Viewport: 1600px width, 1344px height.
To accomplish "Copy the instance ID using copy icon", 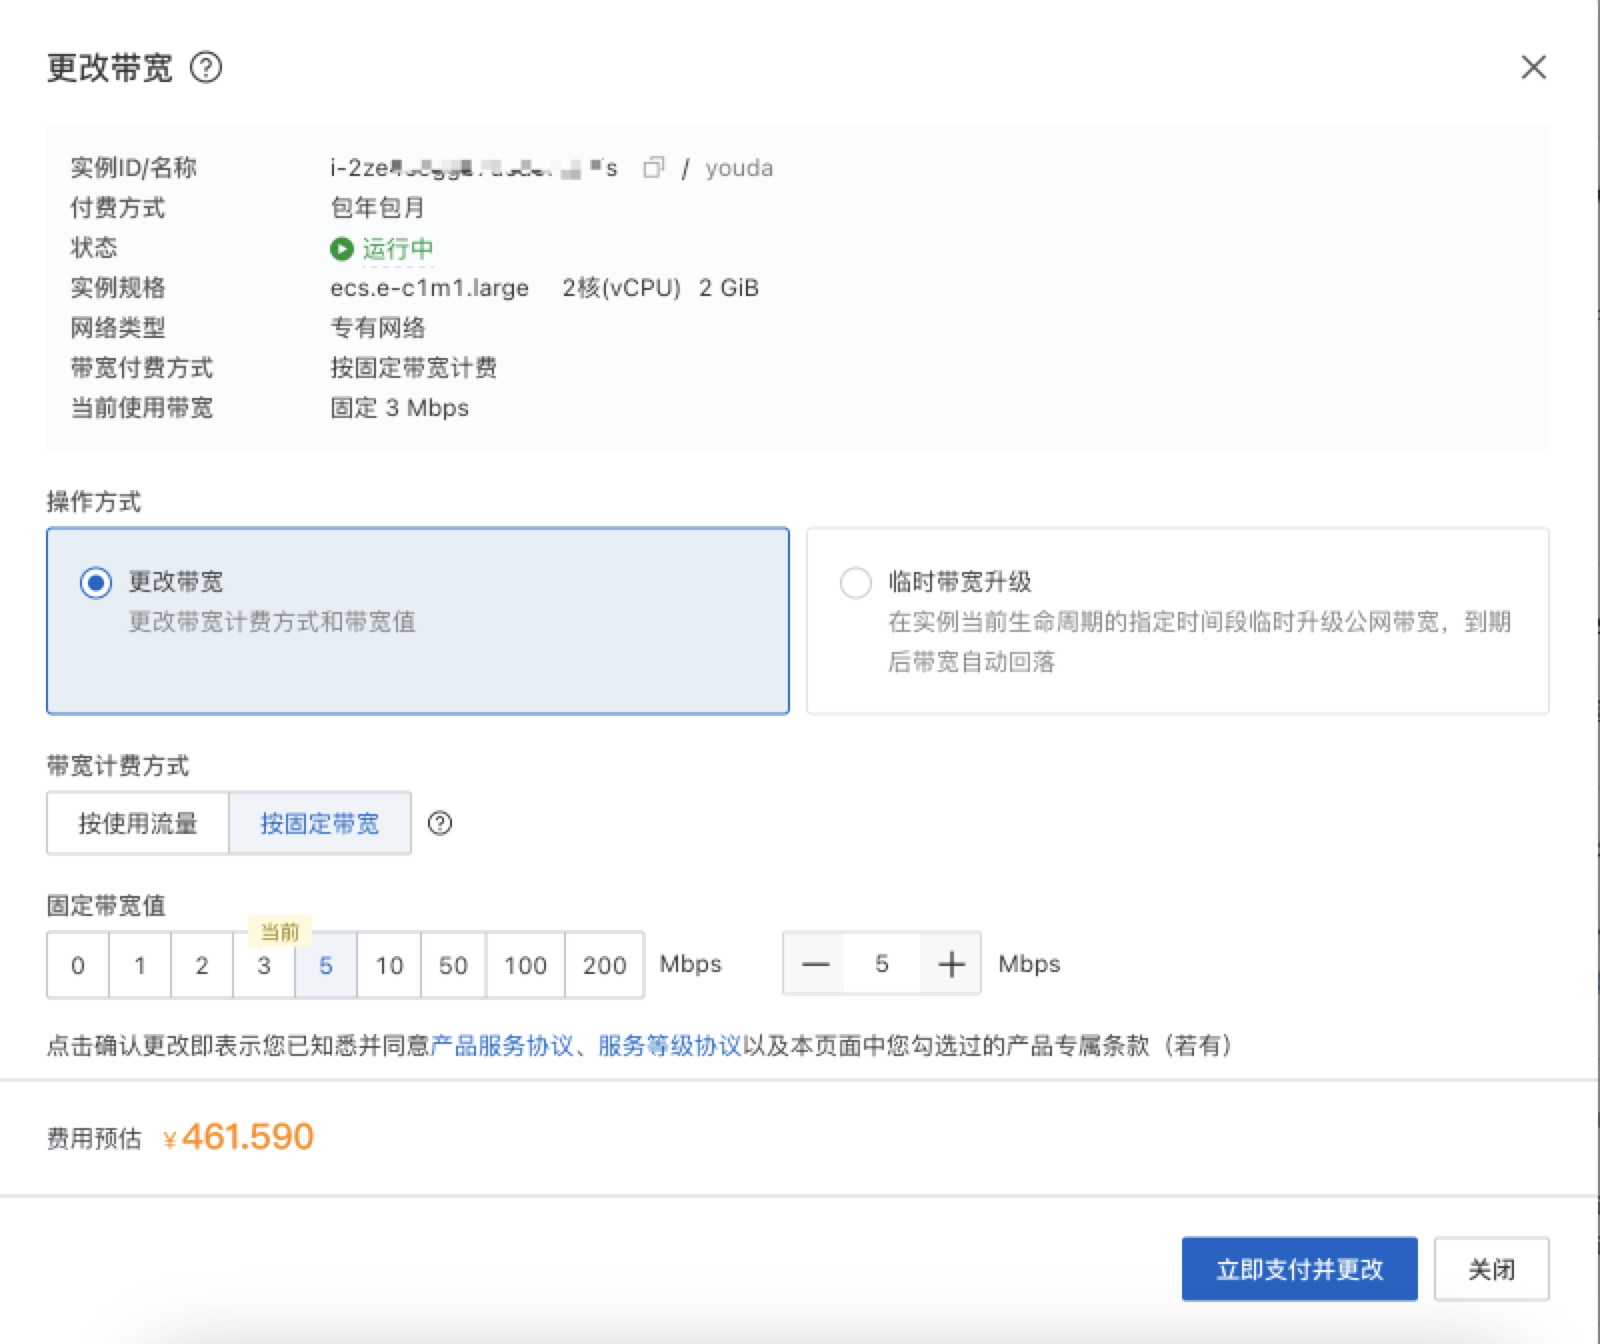I will [x=653, y=168].
